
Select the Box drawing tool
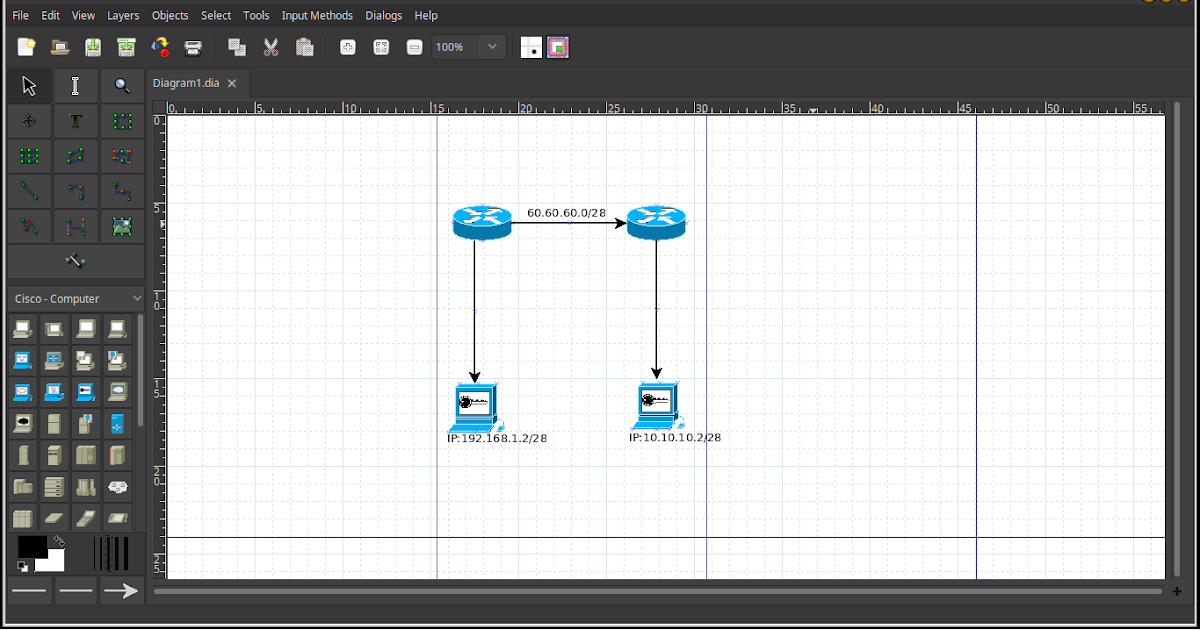click(x=122, y=120)
